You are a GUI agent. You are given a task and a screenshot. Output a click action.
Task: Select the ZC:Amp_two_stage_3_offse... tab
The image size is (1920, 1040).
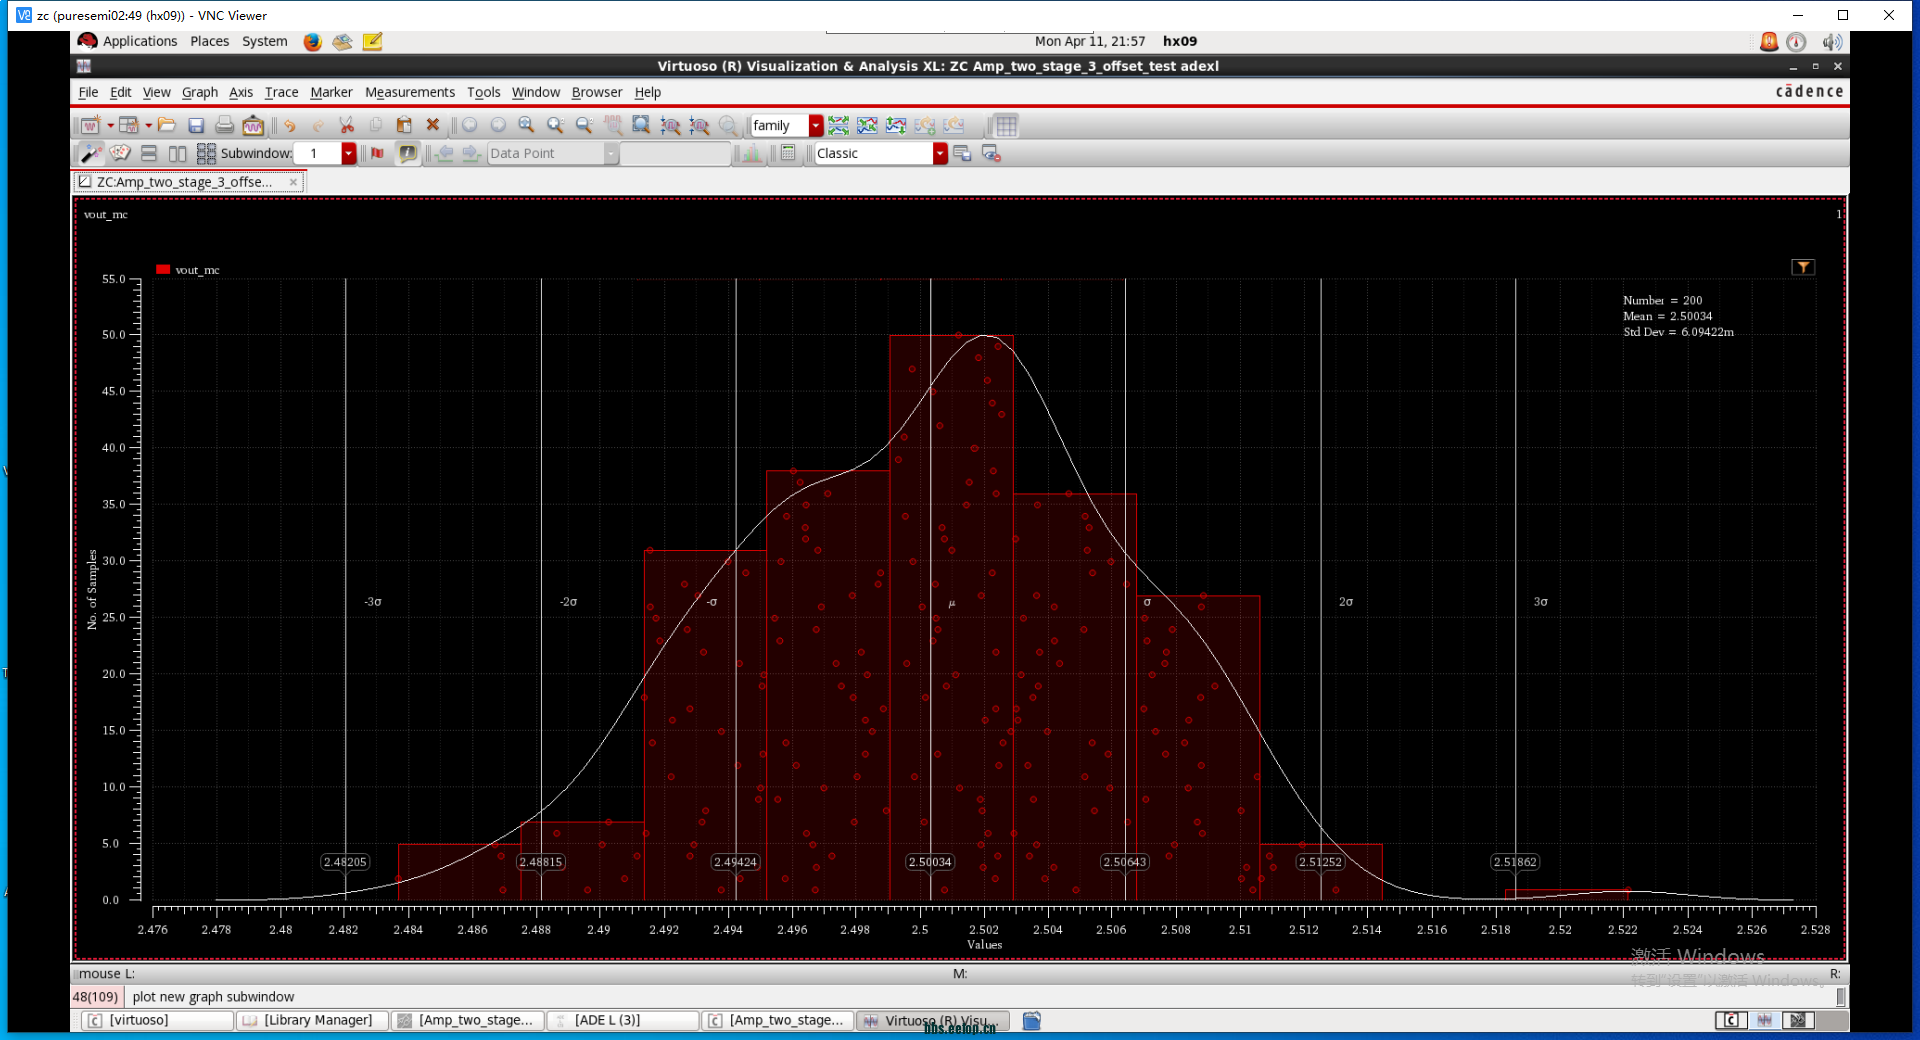tap(188, 182)
